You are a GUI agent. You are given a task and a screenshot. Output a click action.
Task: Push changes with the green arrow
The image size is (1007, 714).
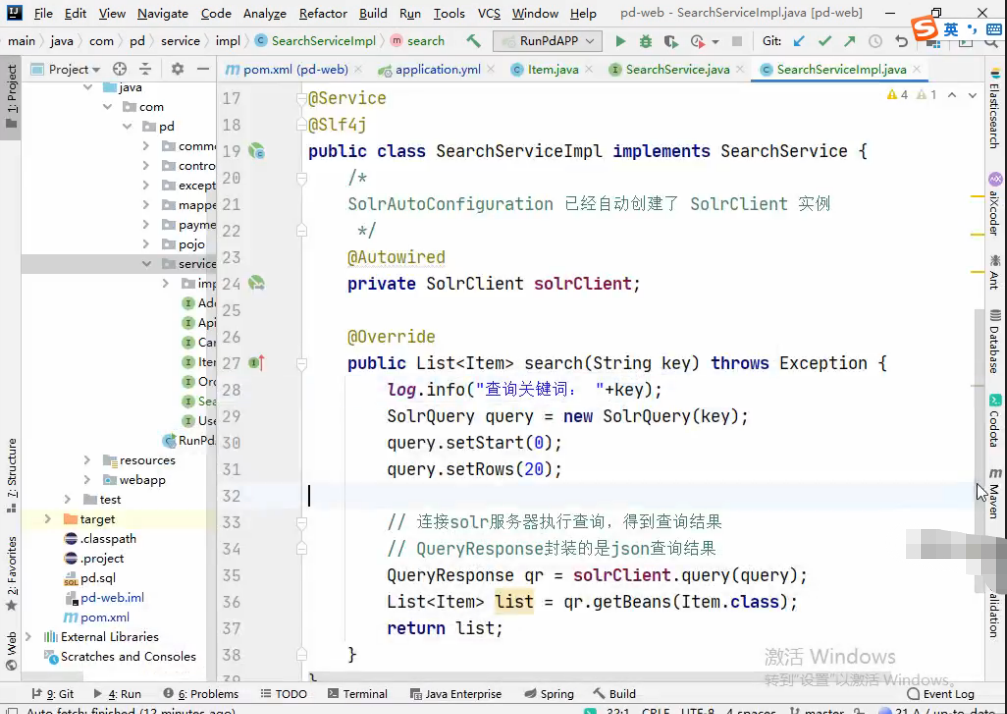click(850, 41)
